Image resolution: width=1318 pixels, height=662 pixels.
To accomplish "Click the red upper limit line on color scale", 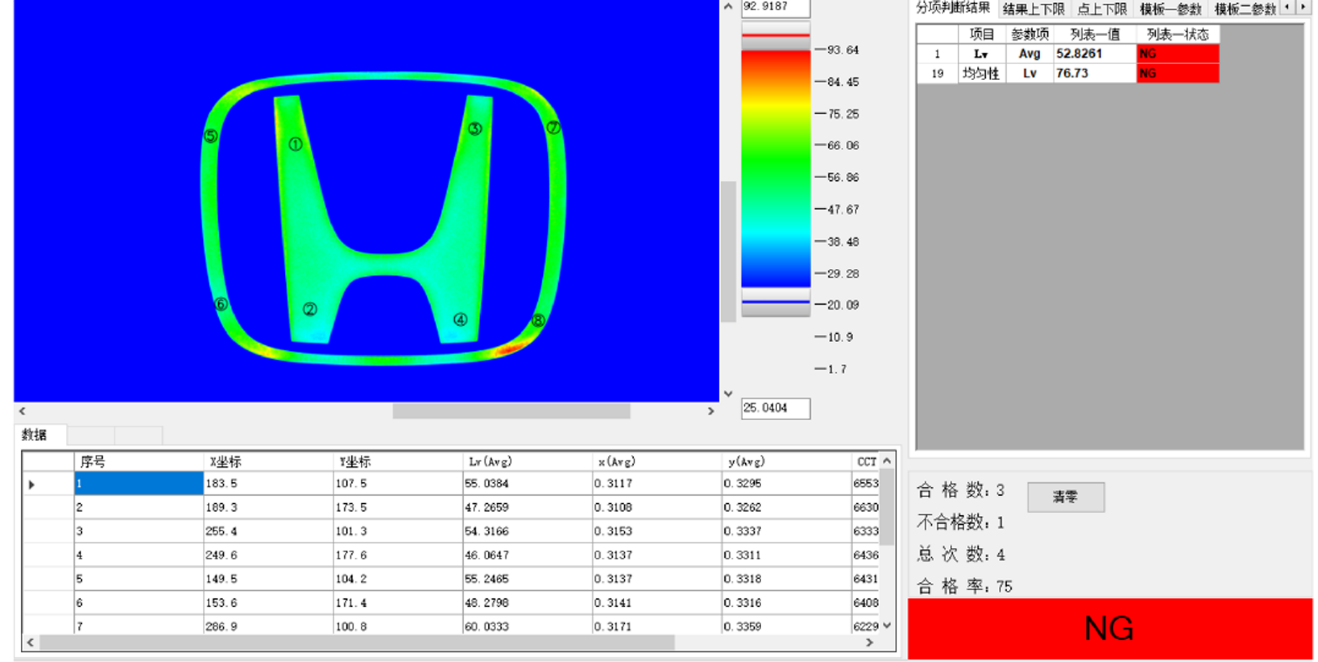I will pos(775,35).
